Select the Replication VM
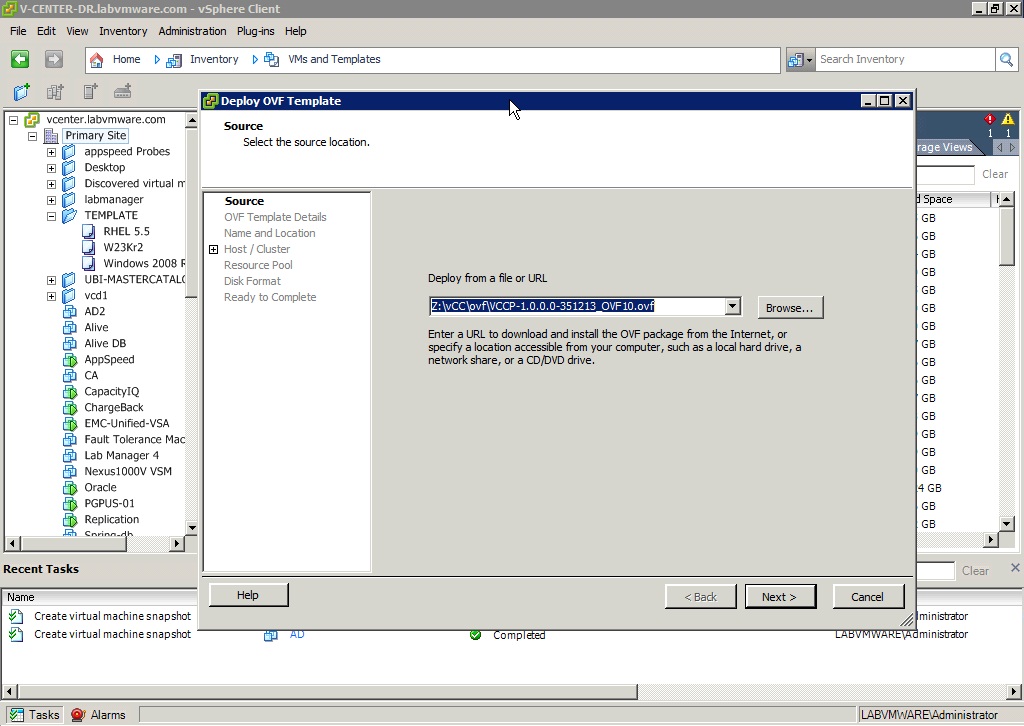 (x=112, y=520)
